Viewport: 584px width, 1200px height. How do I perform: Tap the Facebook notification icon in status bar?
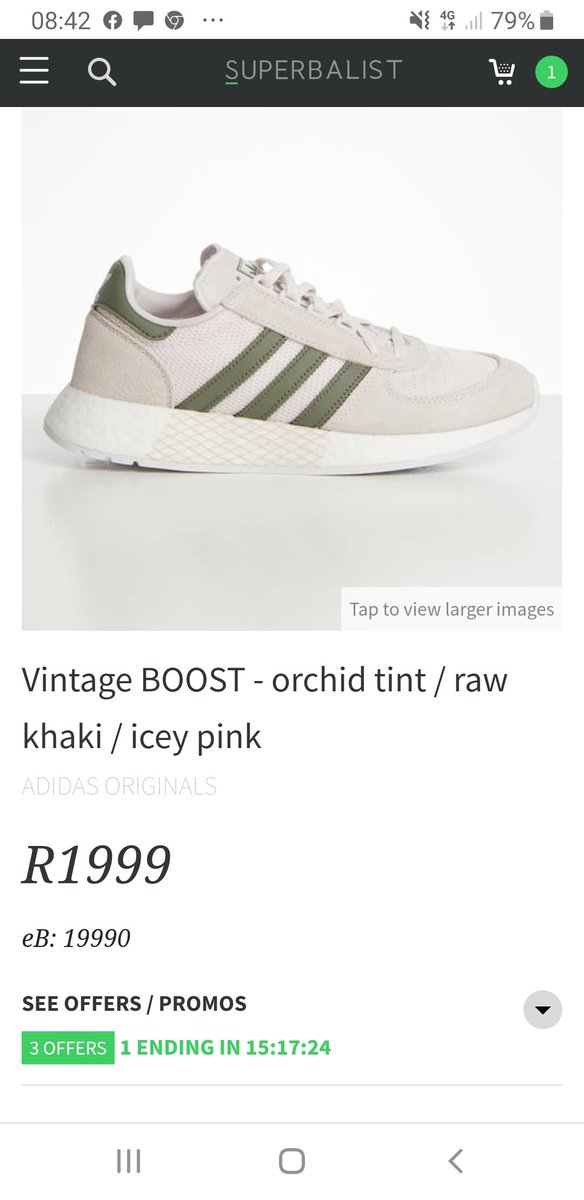[x=113, y=20]
